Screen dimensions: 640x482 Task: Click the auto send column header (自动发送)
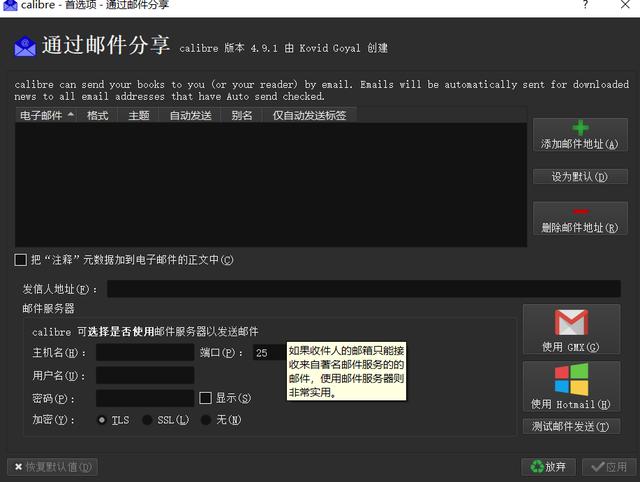[x=191, y=116]
